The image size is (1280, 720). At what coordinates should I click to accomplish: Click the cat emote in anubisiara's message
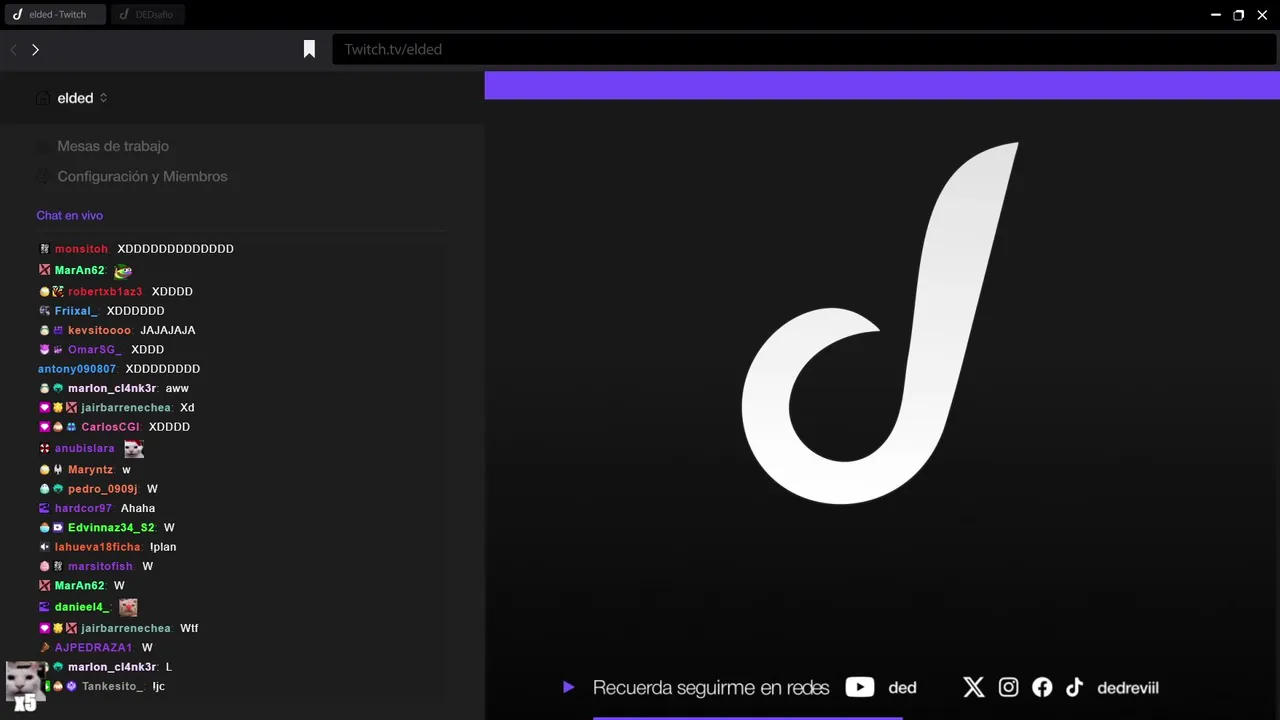[x=134, y=449]
